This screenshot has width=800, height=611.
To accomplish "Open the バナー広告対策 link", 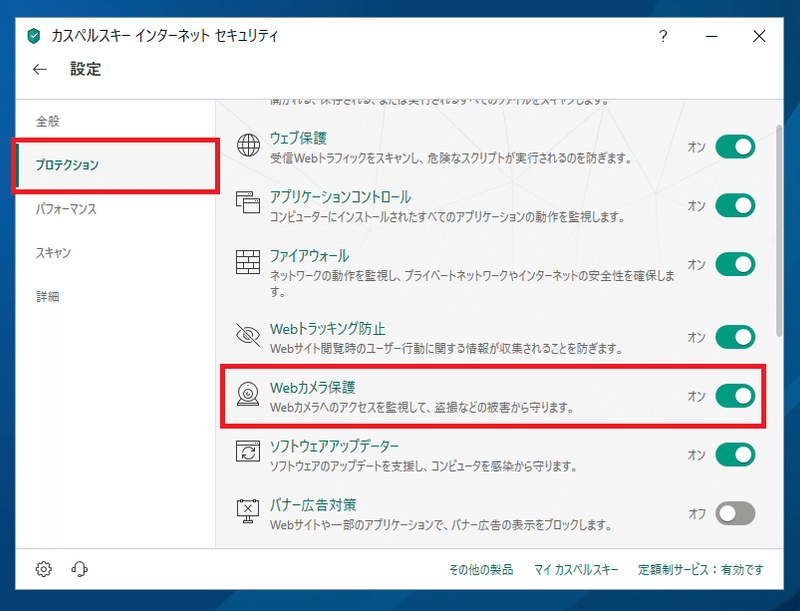I will (x=313, y=504).
